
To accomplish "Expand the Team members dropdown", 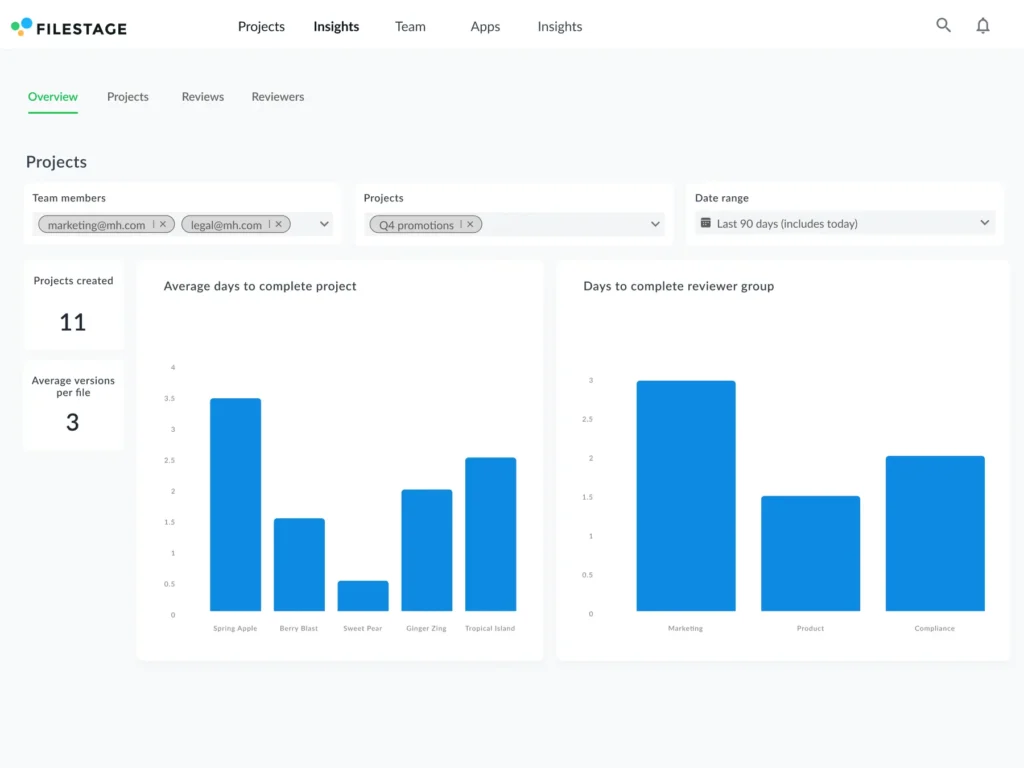I will (322, 224).
